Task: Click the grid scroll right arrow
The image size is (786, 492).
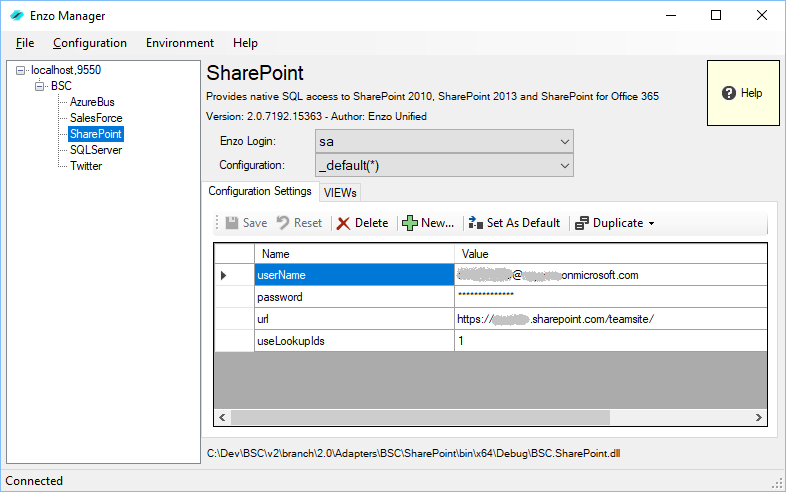Action: 758,417
